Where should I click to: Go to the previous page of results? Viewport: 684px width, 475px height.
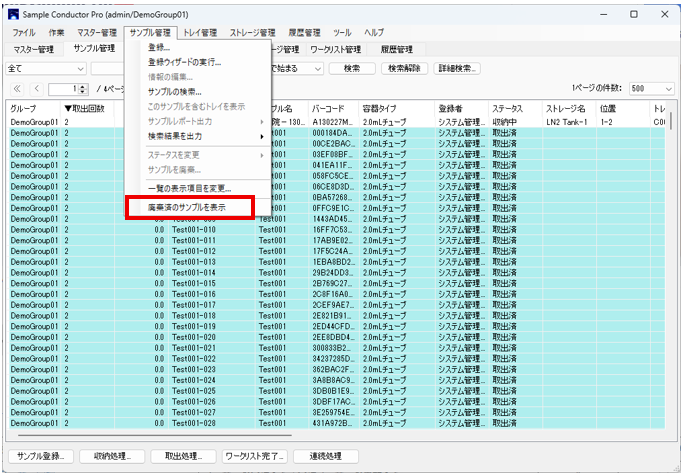(36, 89)
